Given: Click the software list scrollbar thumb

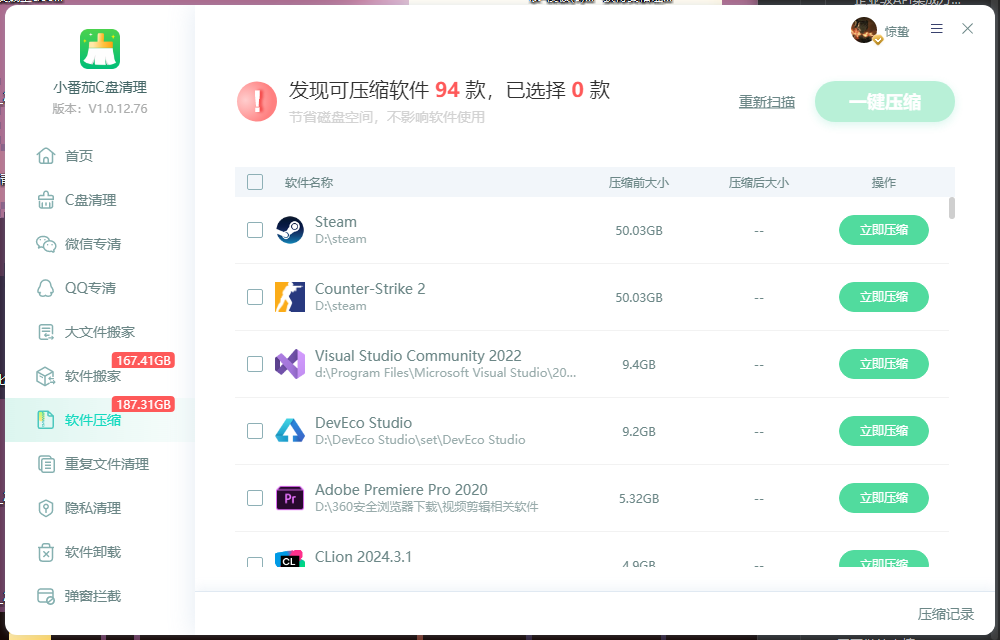Looking at the screenshot, I should (952, 208).
